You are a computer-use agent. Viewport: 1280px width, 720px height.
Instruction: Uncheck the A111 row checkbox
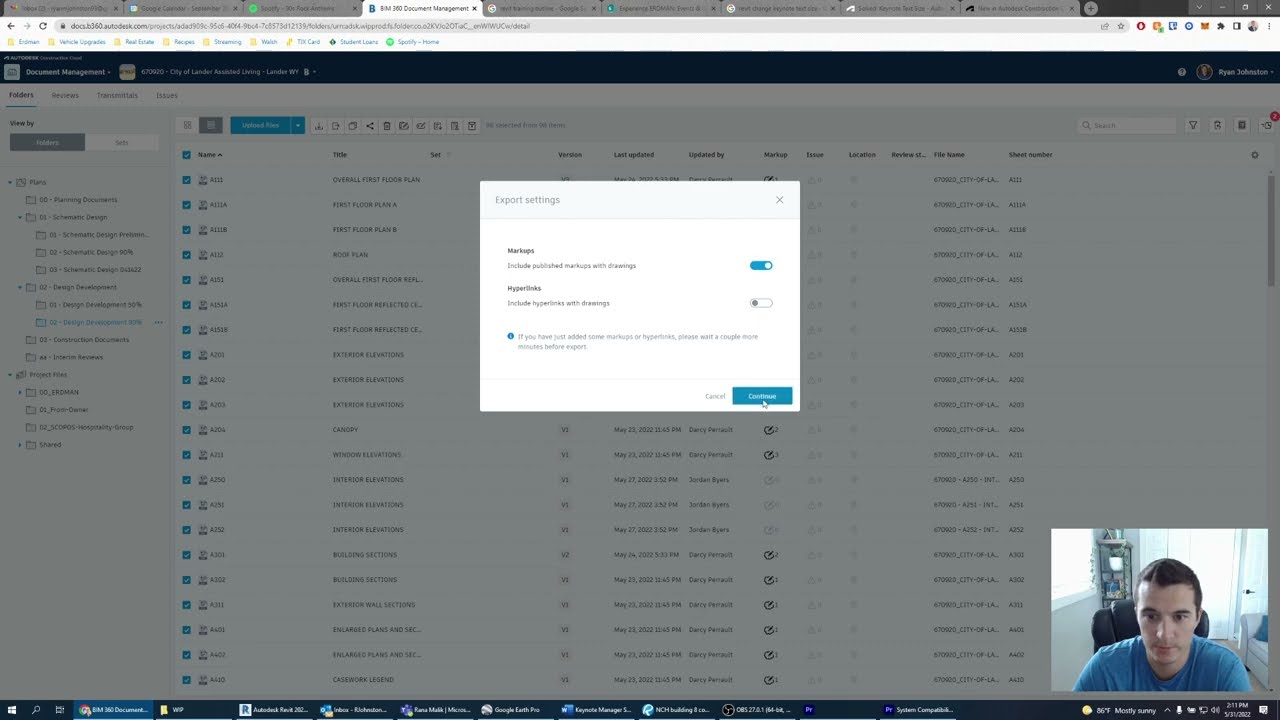point(186,180)
